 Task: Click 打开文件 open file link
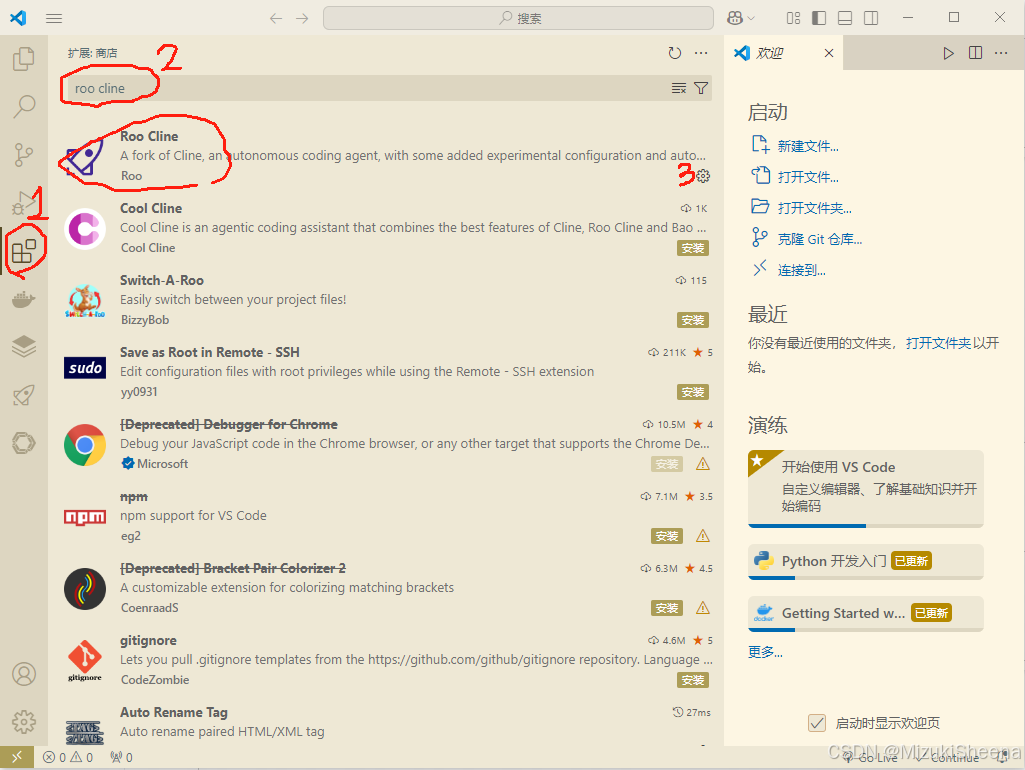click(x=808, y=176)
